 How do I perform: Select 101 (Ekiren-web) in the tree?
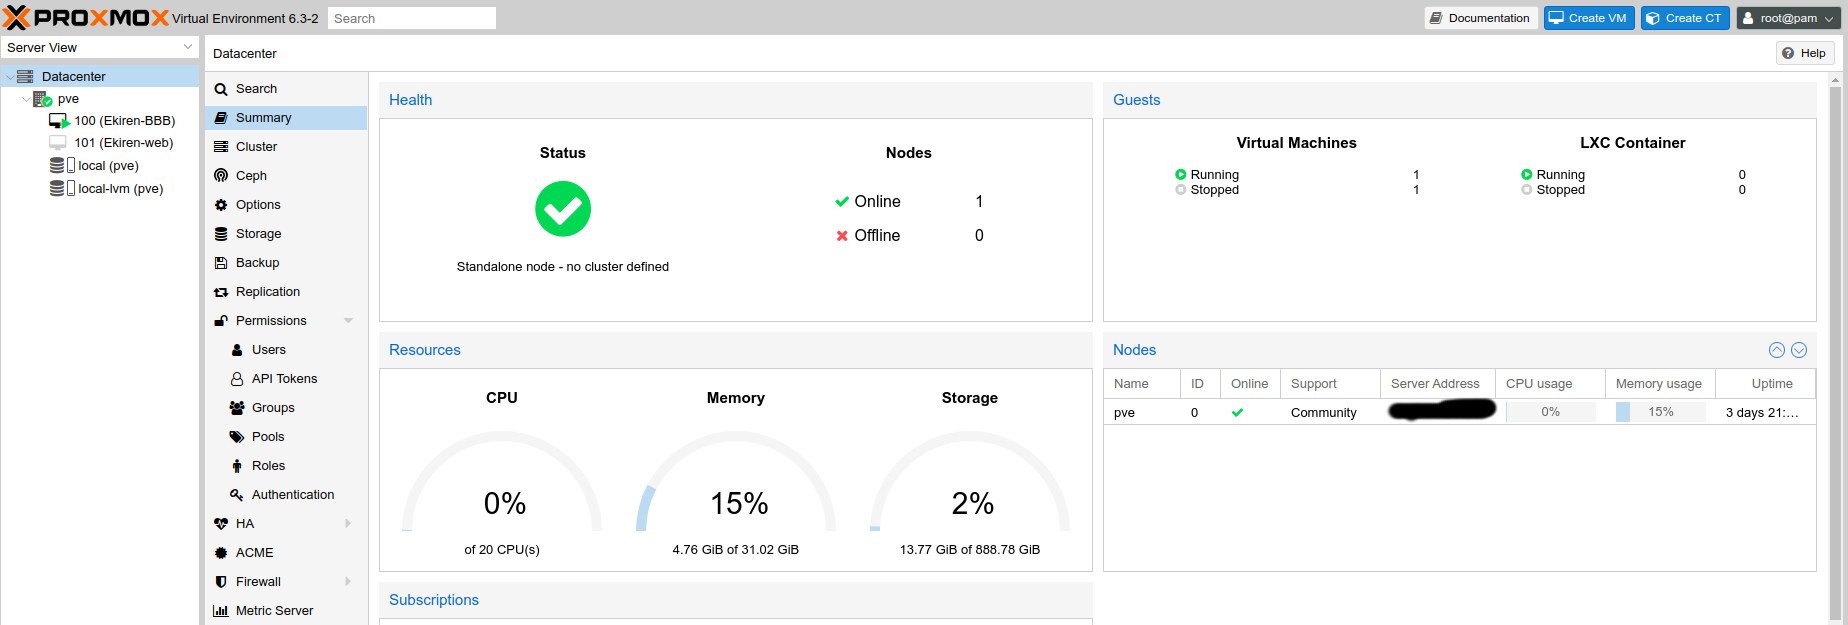pos(124,143)
